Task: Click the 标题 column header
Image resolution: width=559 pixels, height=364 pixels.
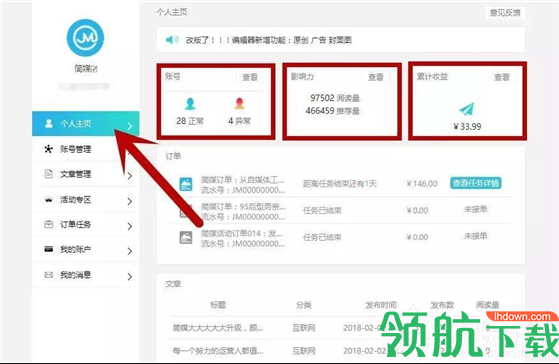Action: pyautogui.click(x=218, y=305)
